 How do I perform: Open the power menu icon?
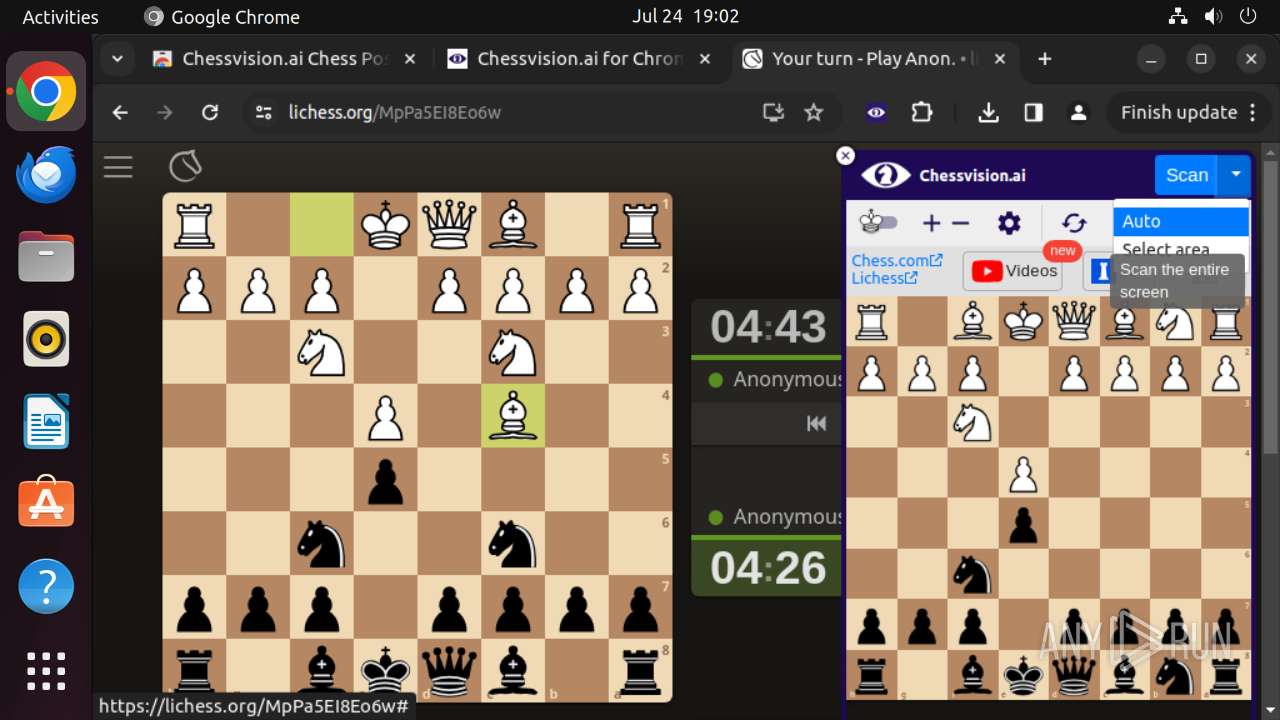click(1248, 16)
